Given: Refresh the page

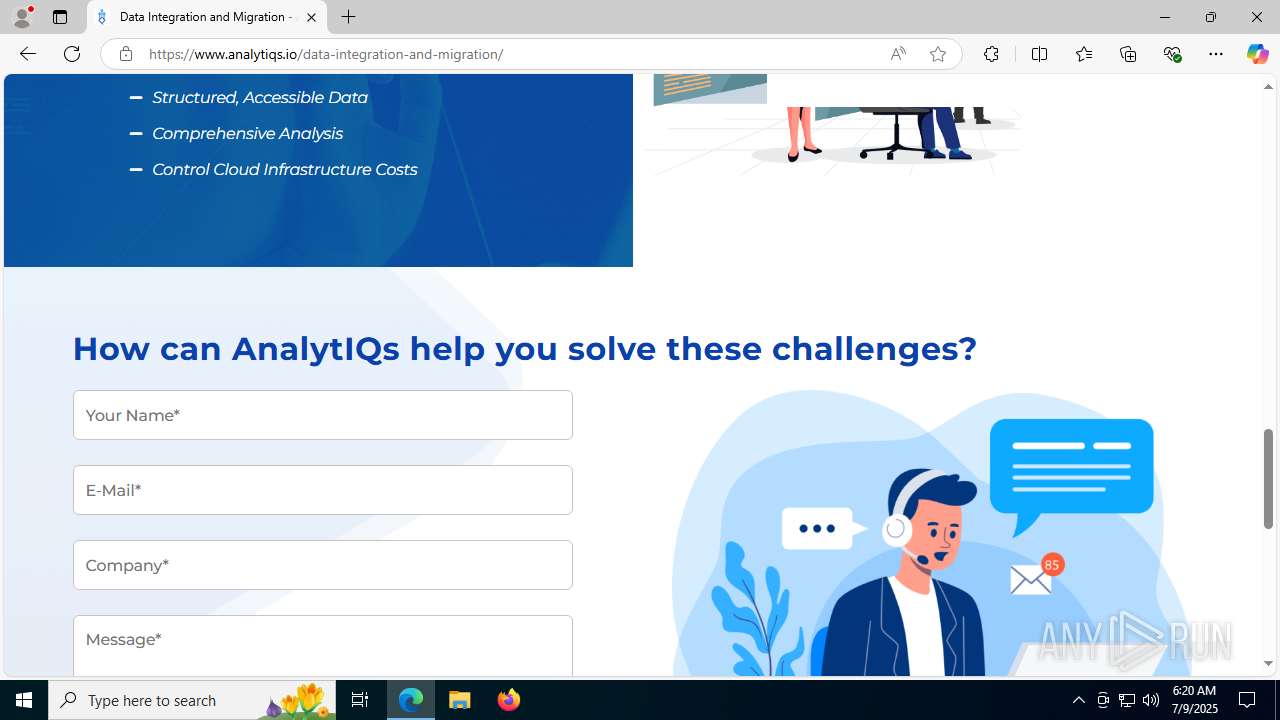Looking at the screenshot, I should coord(72,54).
